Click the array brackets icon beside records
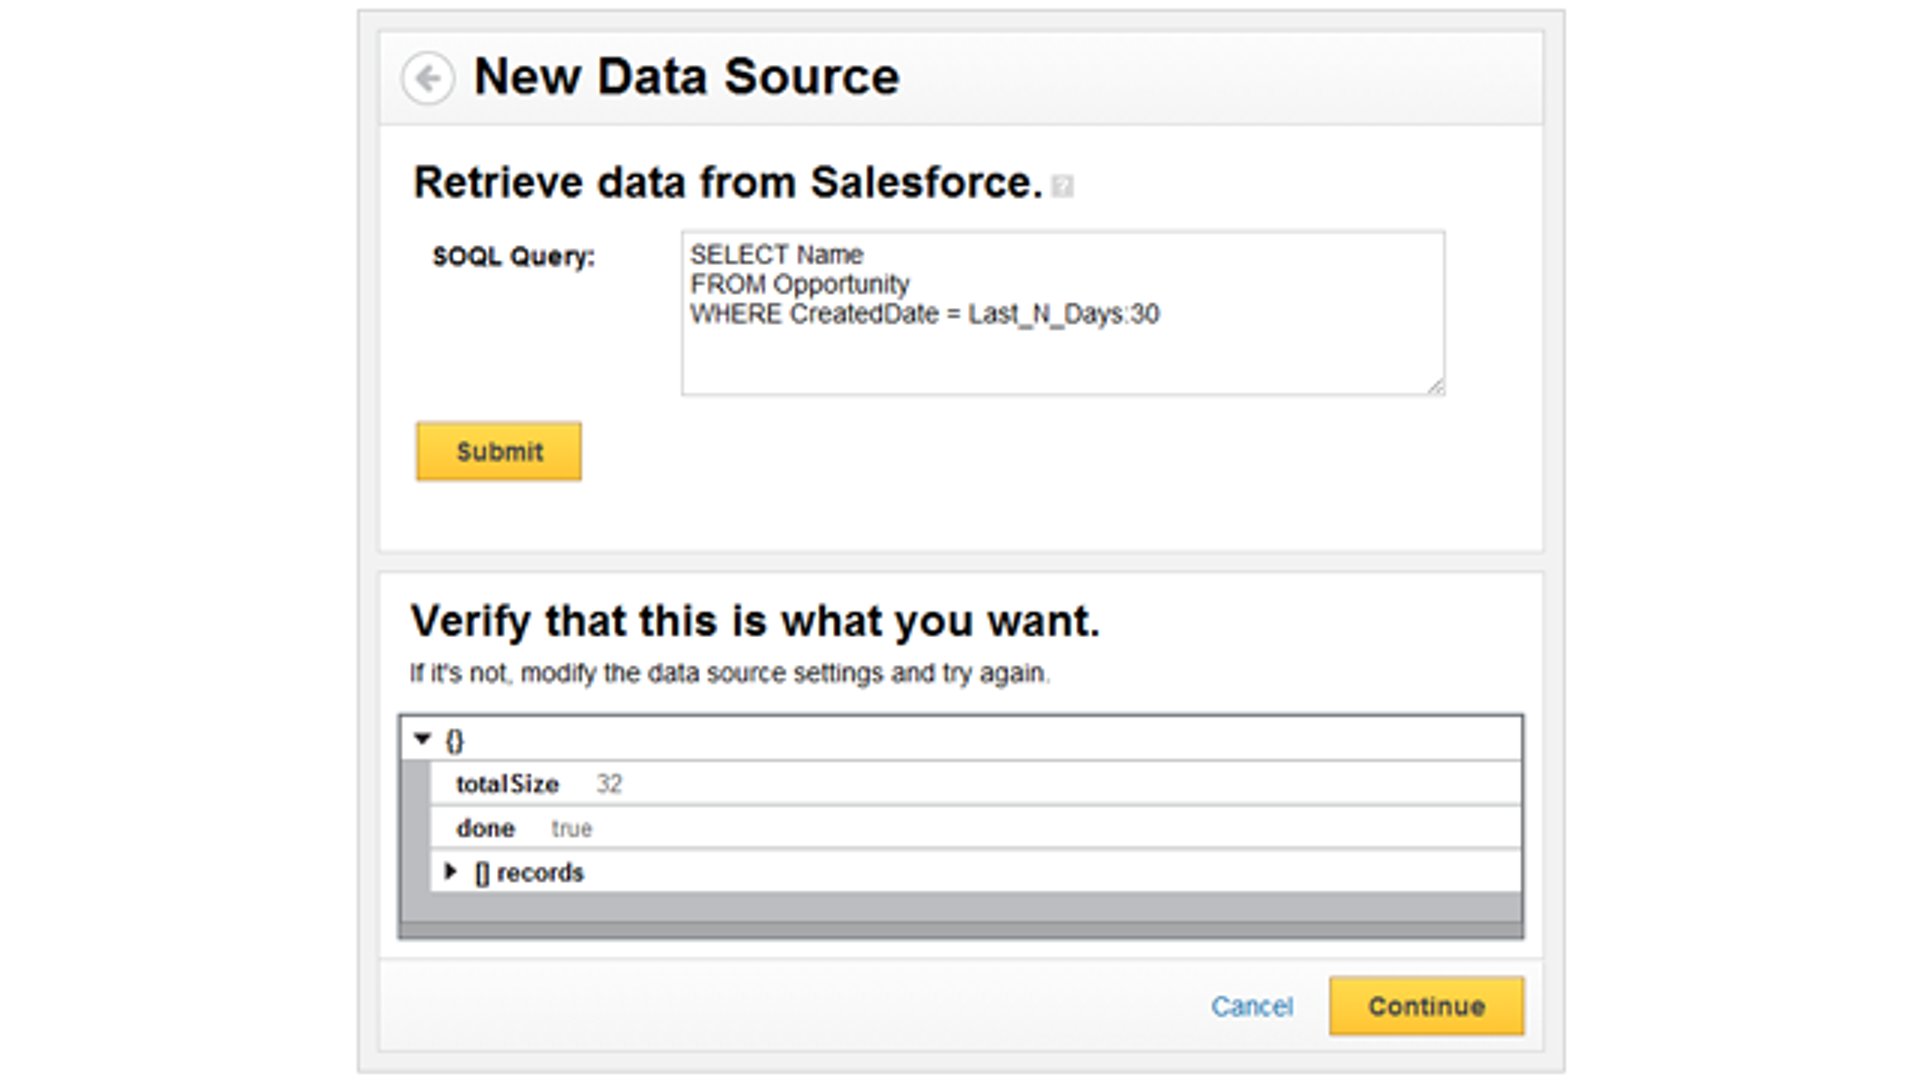The image size is (1920, 1080). pos(482,873)
